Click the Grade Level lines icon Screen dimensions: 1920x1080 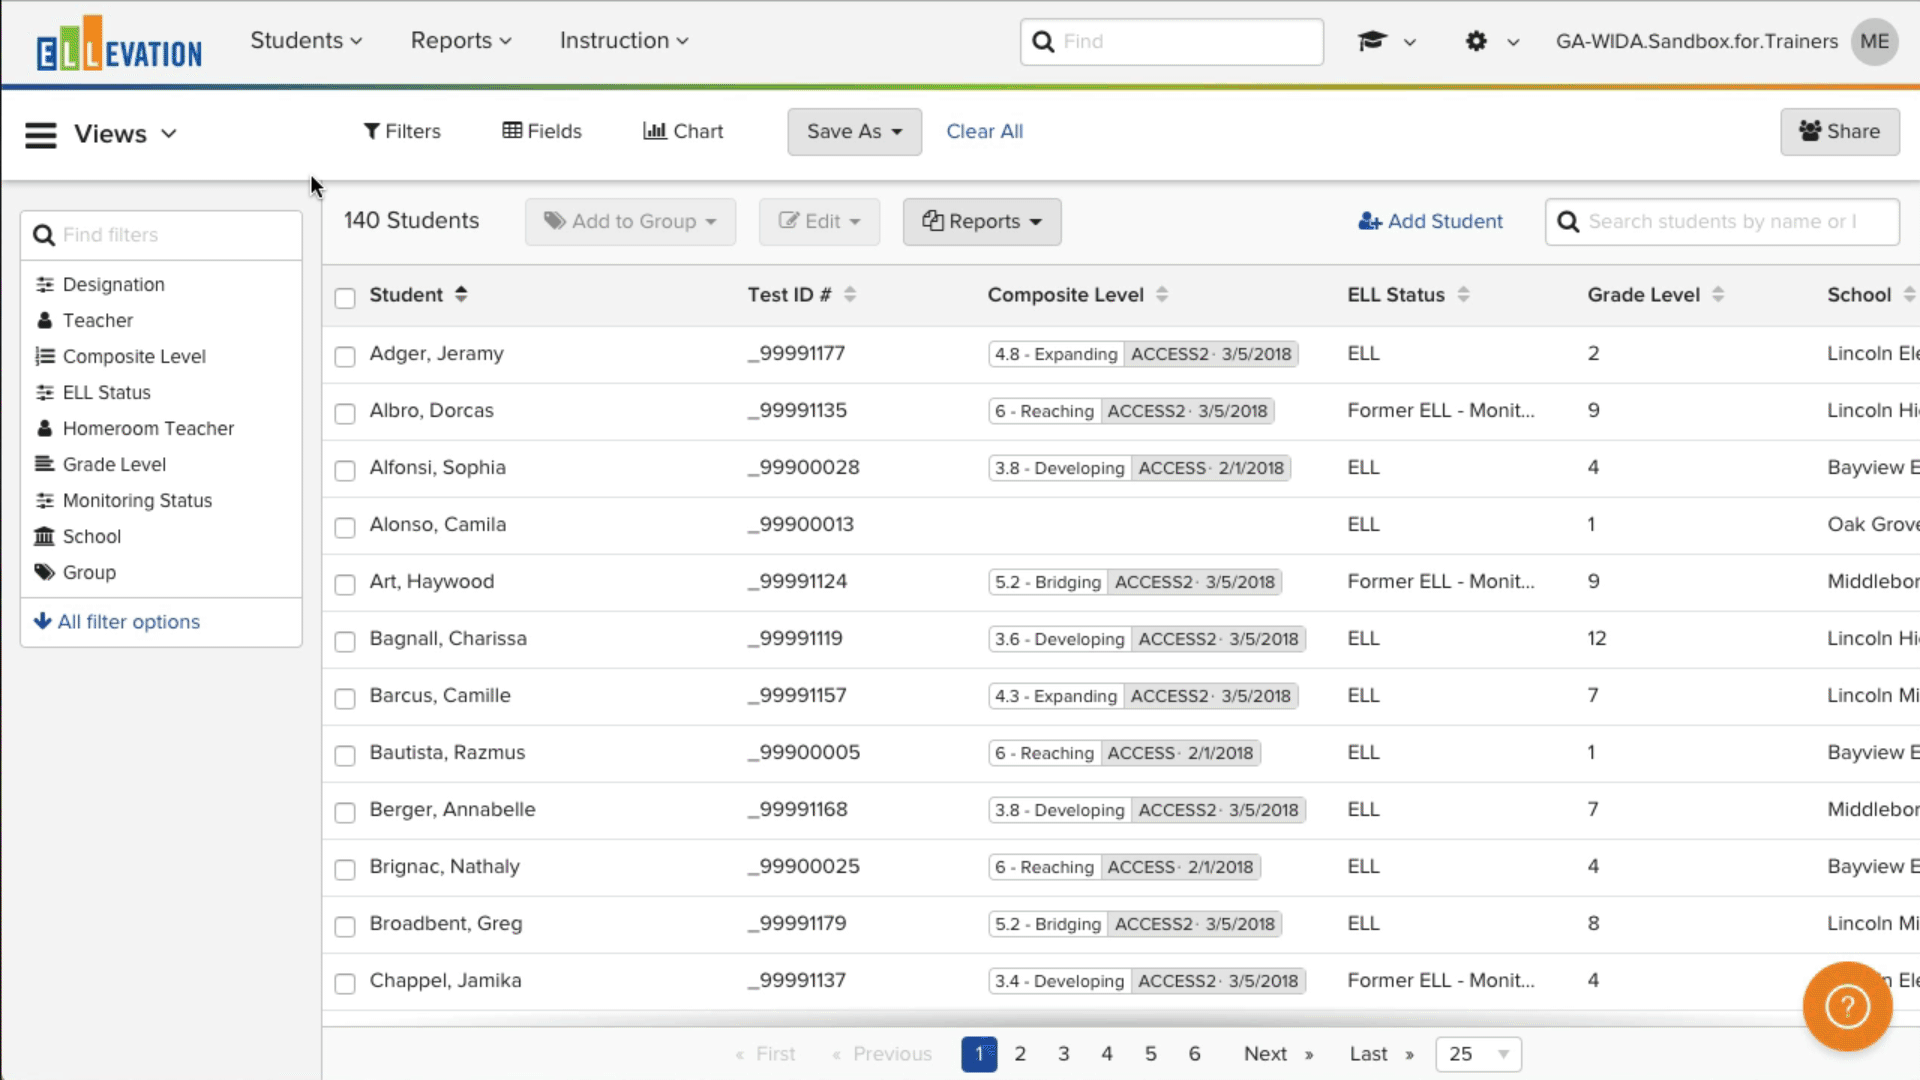[45, 465]
